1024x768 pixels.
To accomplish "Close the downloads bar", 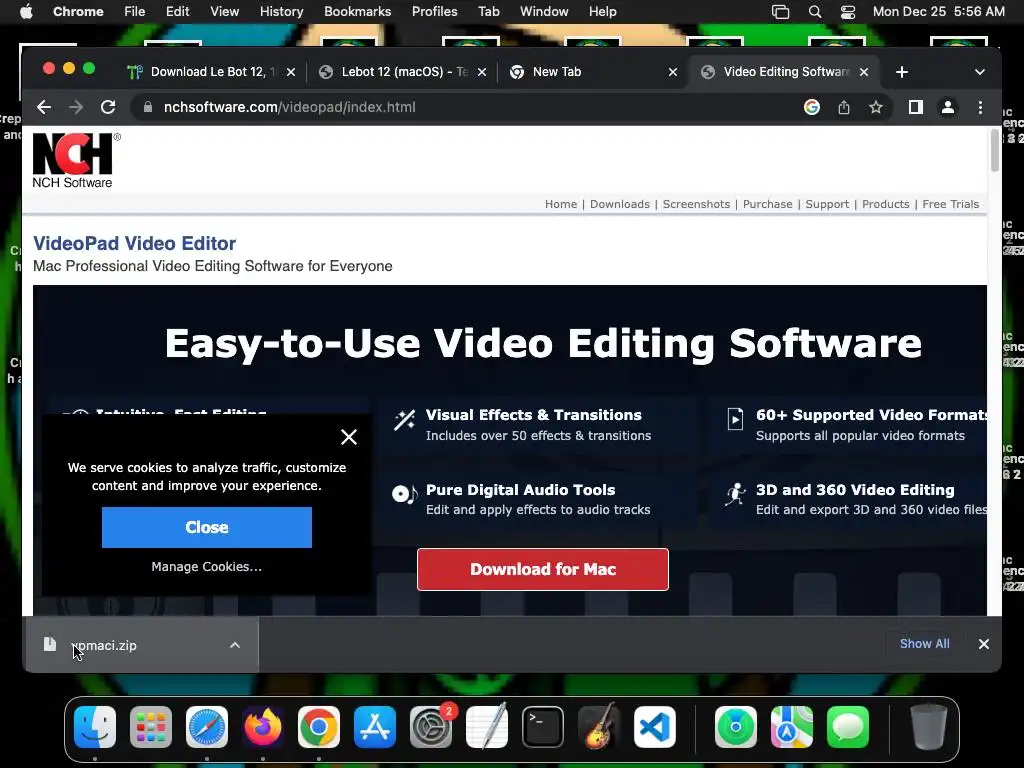I will click(x=984, y=644).
